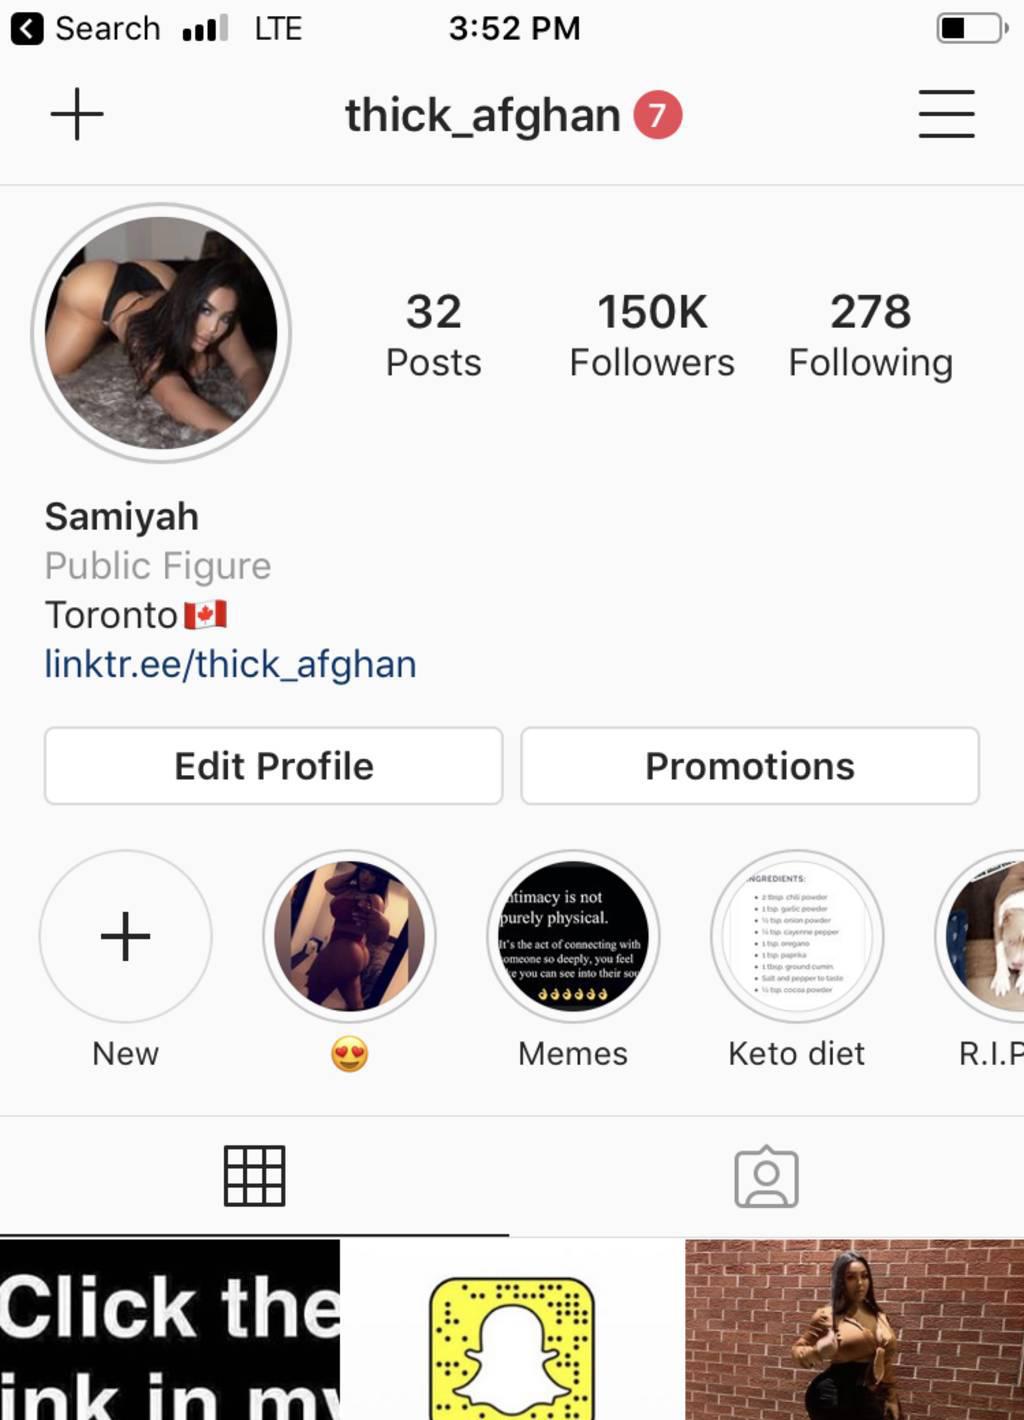The width and height of the screenshot is (1024, 1420).
Task: Switch to the grid posts tab
Action: coord(254,1176)
